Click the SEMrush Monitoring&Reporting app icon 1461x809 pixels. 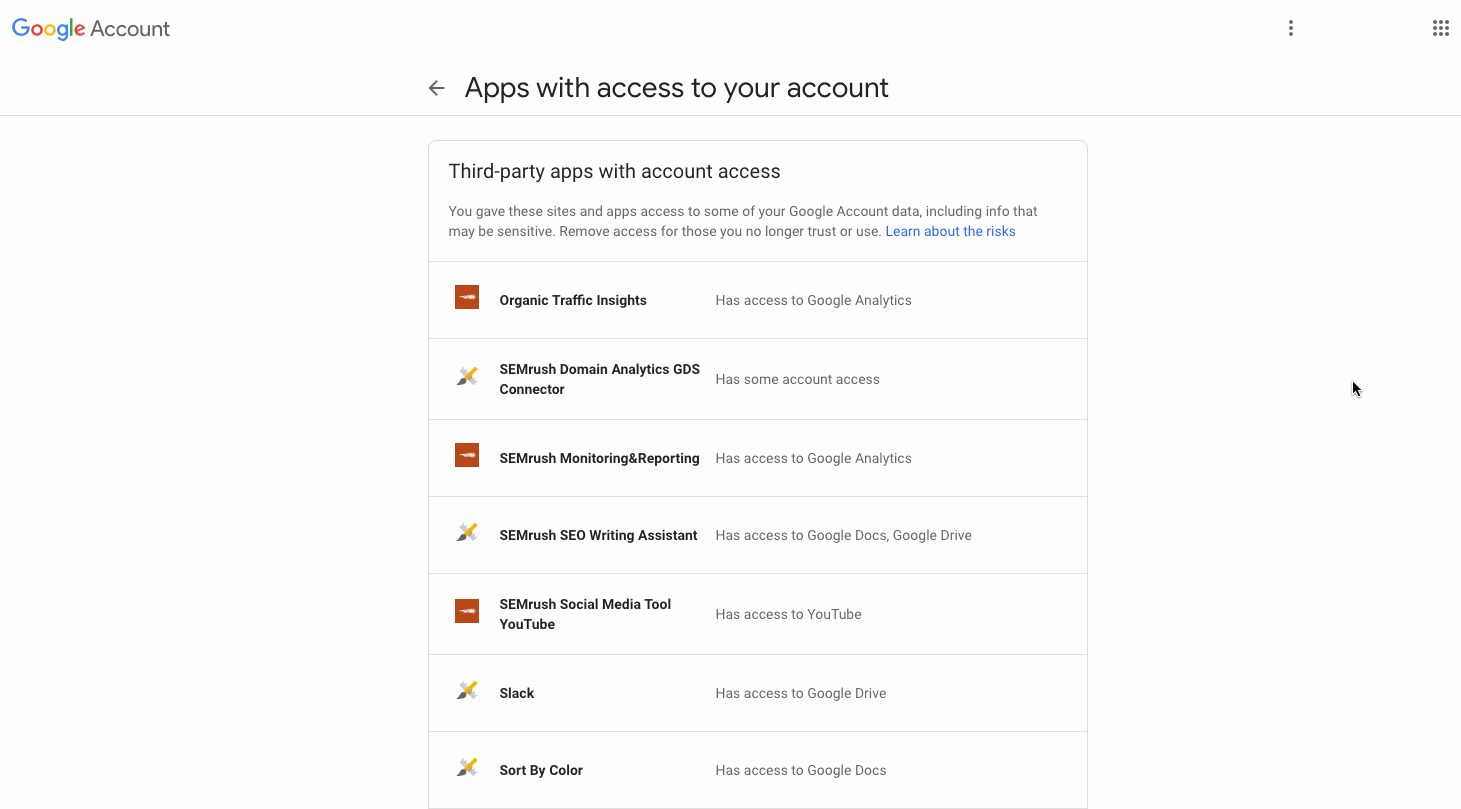click(467, 455)
